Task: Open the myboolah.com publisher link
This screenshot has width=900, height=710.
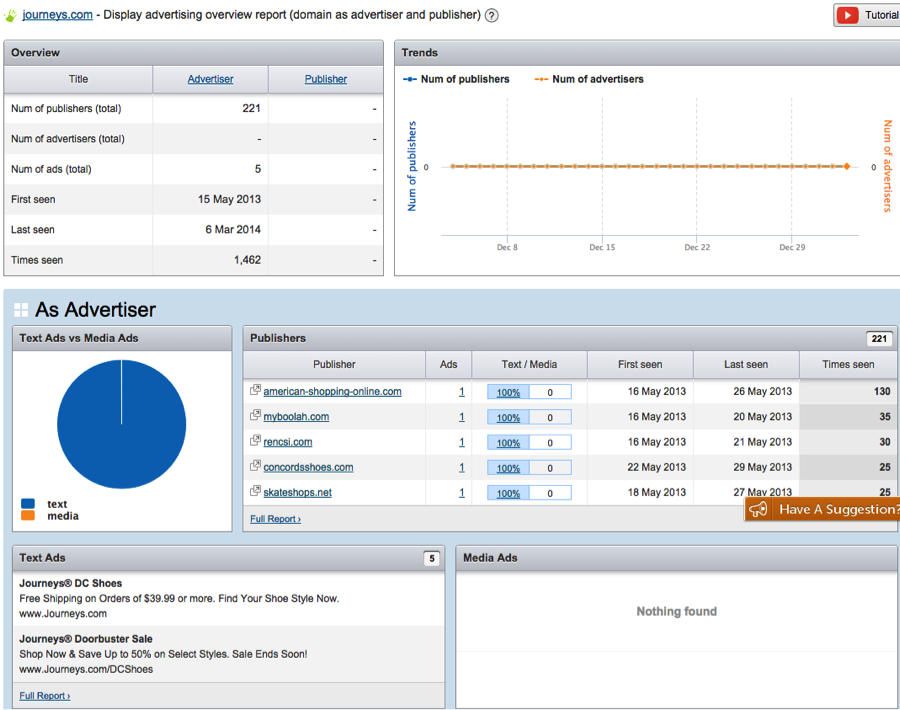Action: [x=296, y=417]
